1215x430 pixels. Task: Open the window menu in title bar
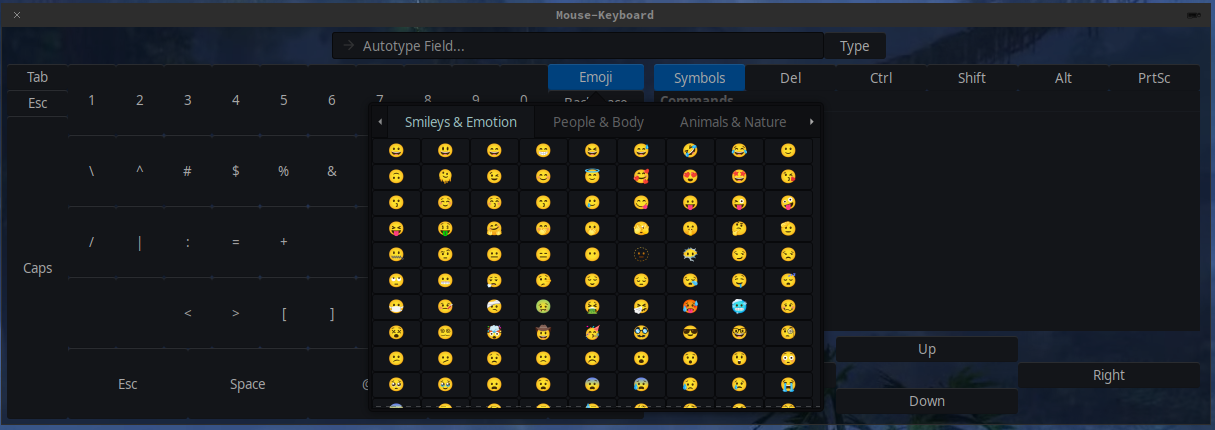(x=1194, y=15)
